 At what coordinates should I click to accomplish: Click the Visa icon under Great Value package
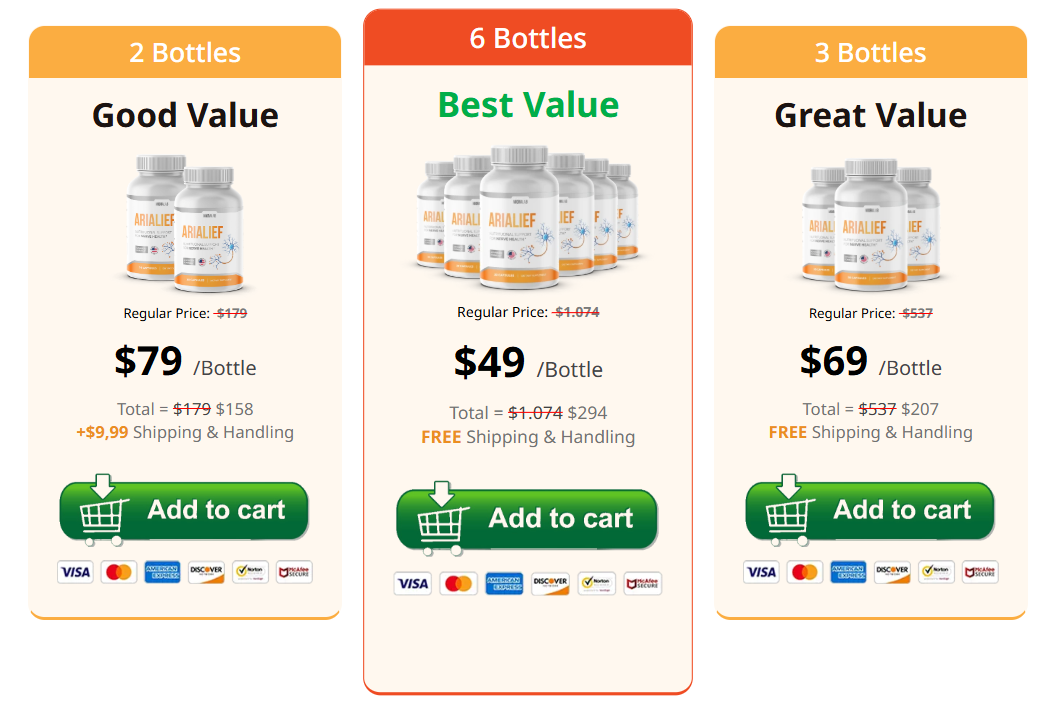(761, 572)
